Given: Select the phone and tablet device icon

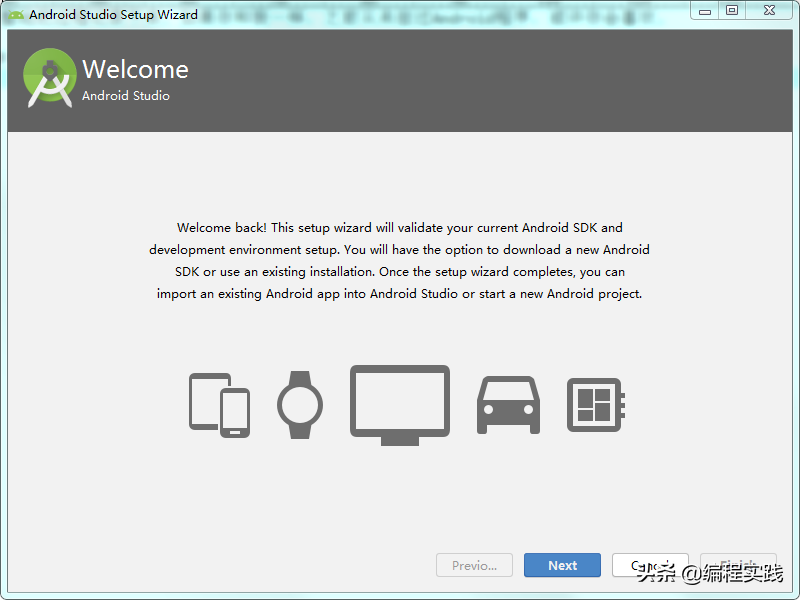Looking at the screenshot, I should 219,405.
